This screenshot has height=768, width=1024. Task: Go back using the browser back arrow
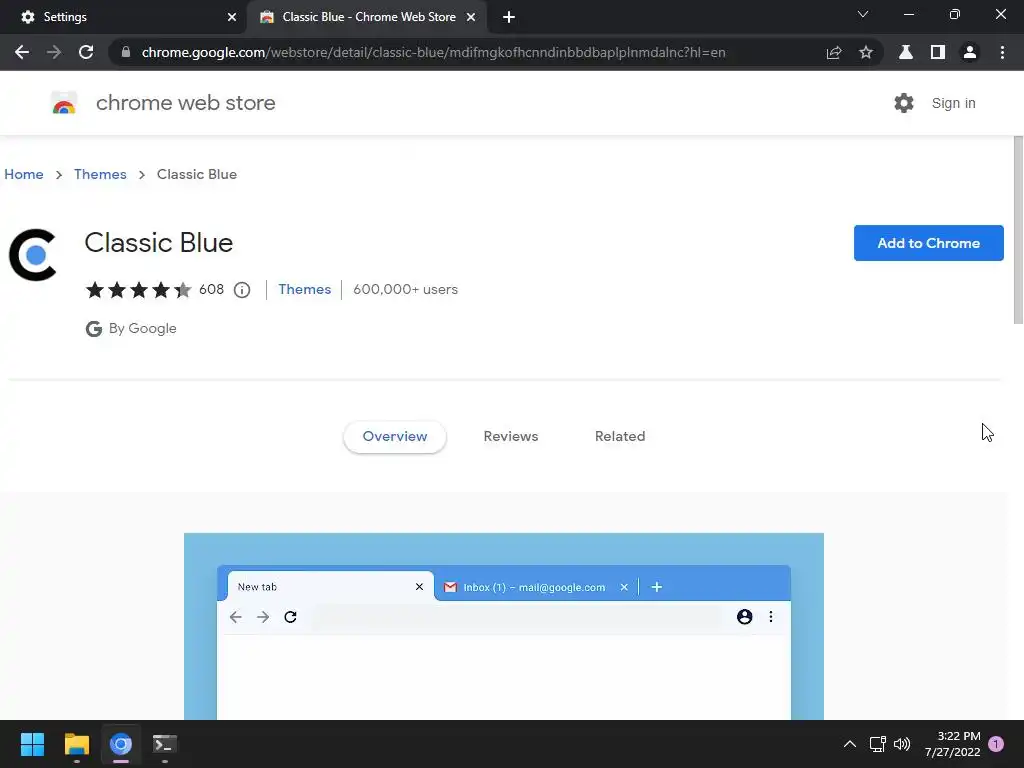point(22,52)
